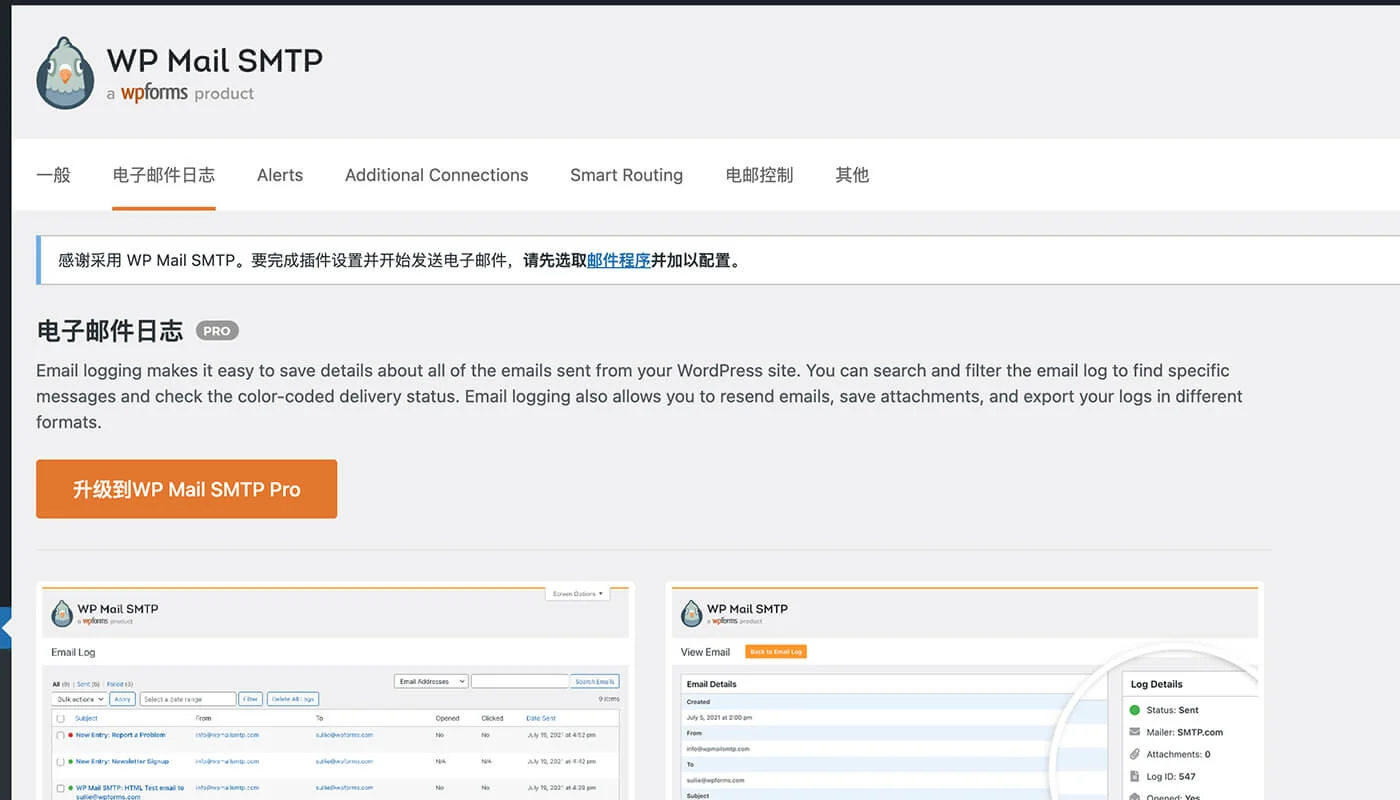Viewport: 1400px width, 800px height.
Task: Click the green dot beside Newsletter Signup entry
Action: tap(70, 761)
